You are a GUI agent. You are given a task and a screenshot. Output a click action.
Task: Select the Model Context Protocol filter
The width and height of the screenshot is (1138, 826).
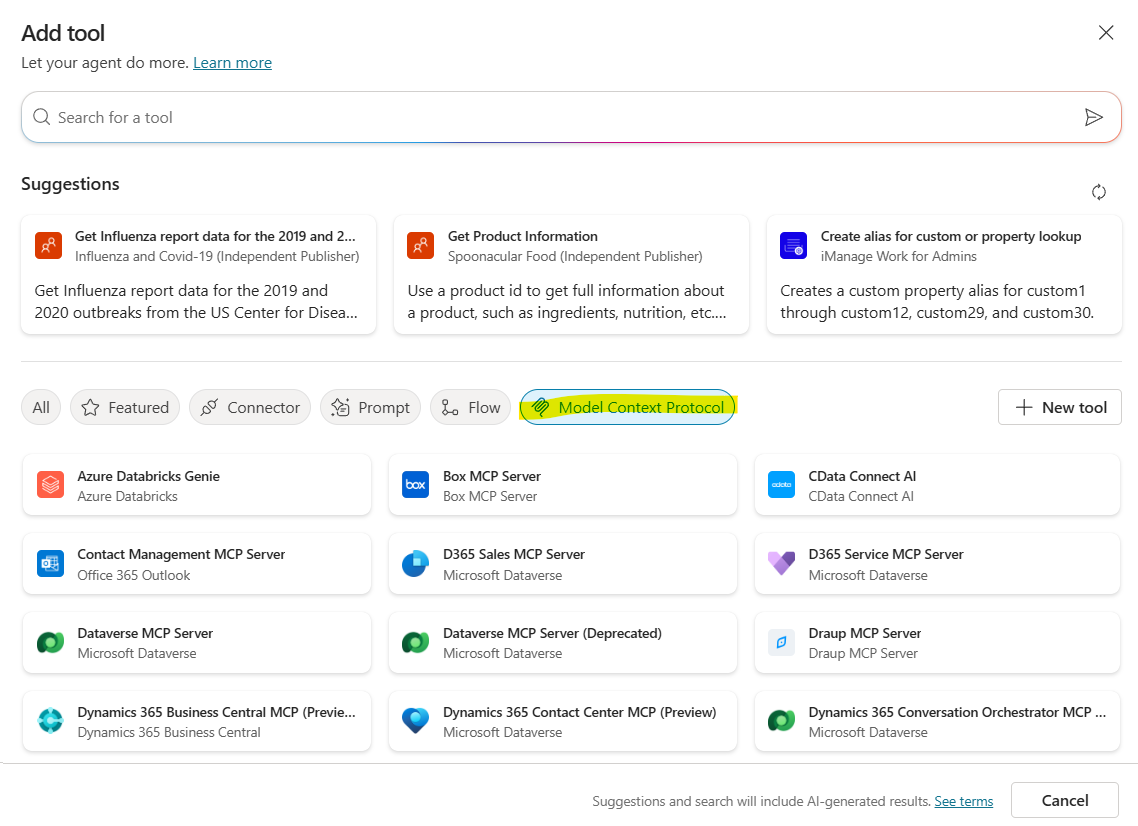(x=628, y=407)
